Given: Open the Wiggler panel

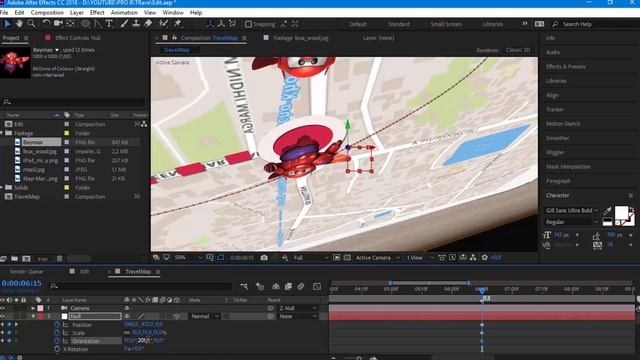Looking at the screenshot, I should [555, 153].
